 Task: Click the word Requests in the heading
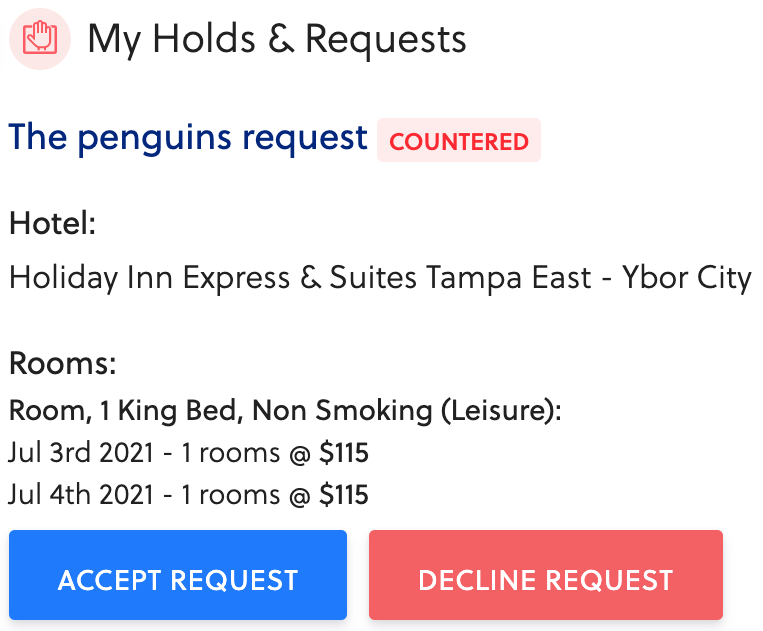385,39
